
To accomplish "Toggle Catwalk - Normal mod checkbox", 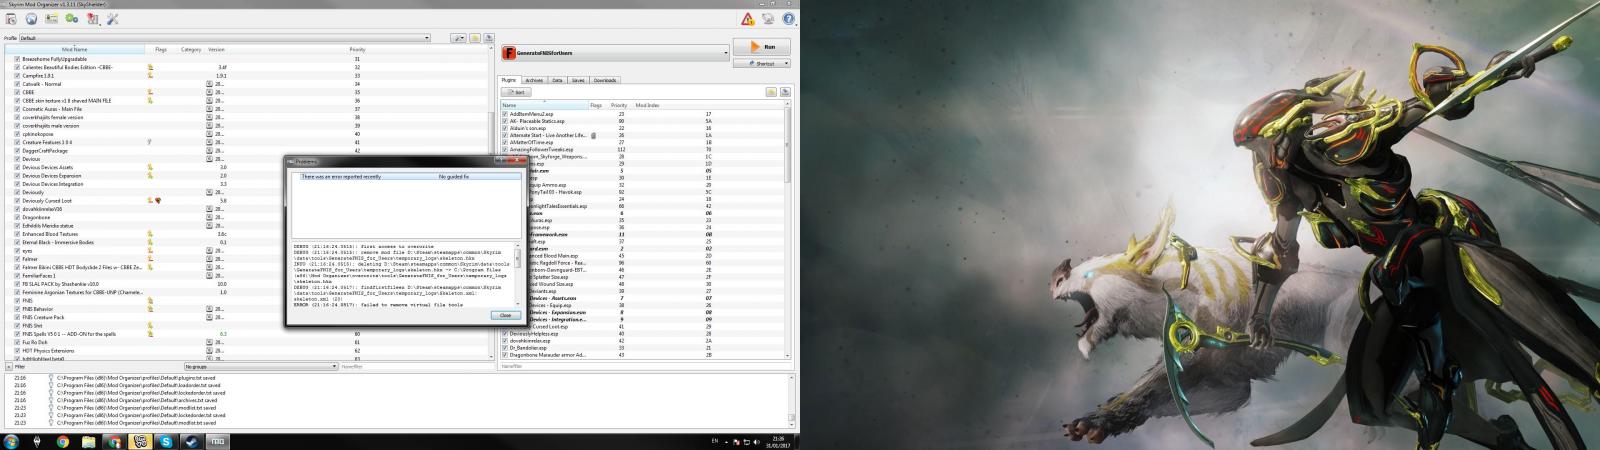I will point(17,84).
